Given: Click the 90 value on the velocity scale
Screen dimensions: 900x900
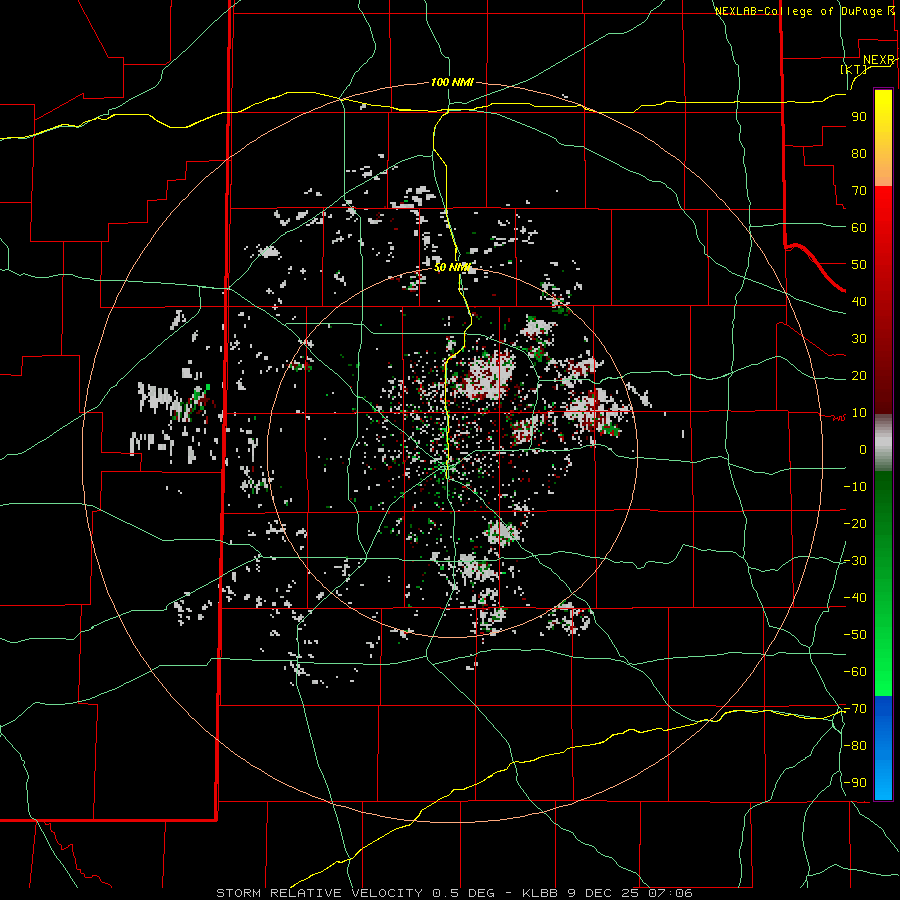Looking at the screenshot, I should tap(859, 117).
